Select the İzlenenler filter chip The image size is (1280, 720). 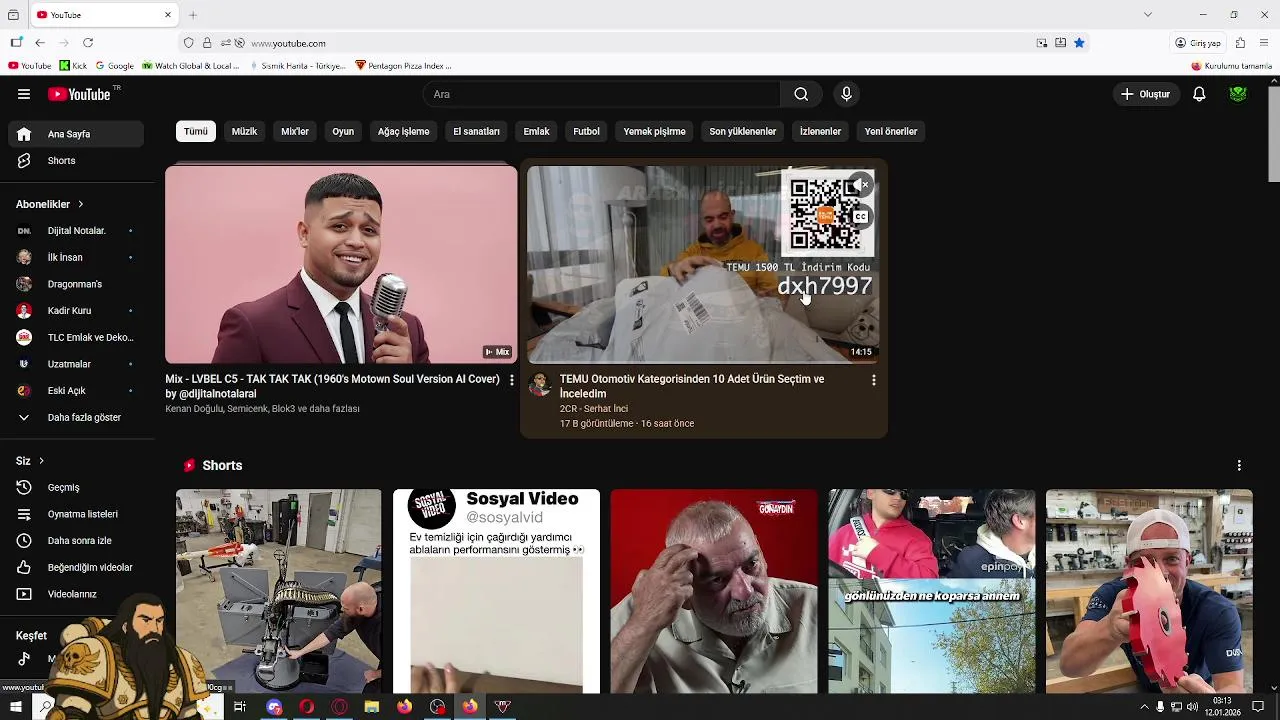click(820, 131)
